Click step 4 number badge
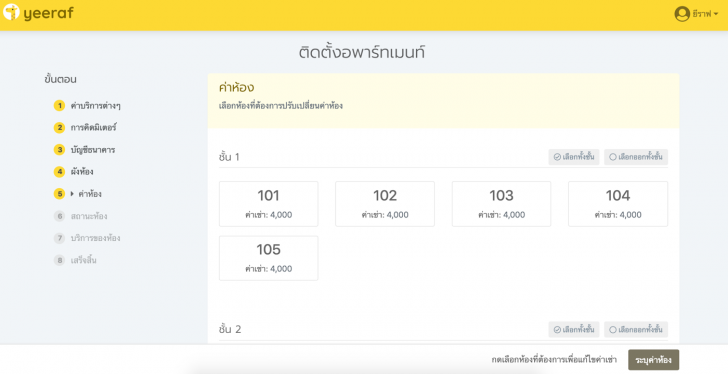The height and width of the screenshot is (374, 728). [x=59, y=172]
